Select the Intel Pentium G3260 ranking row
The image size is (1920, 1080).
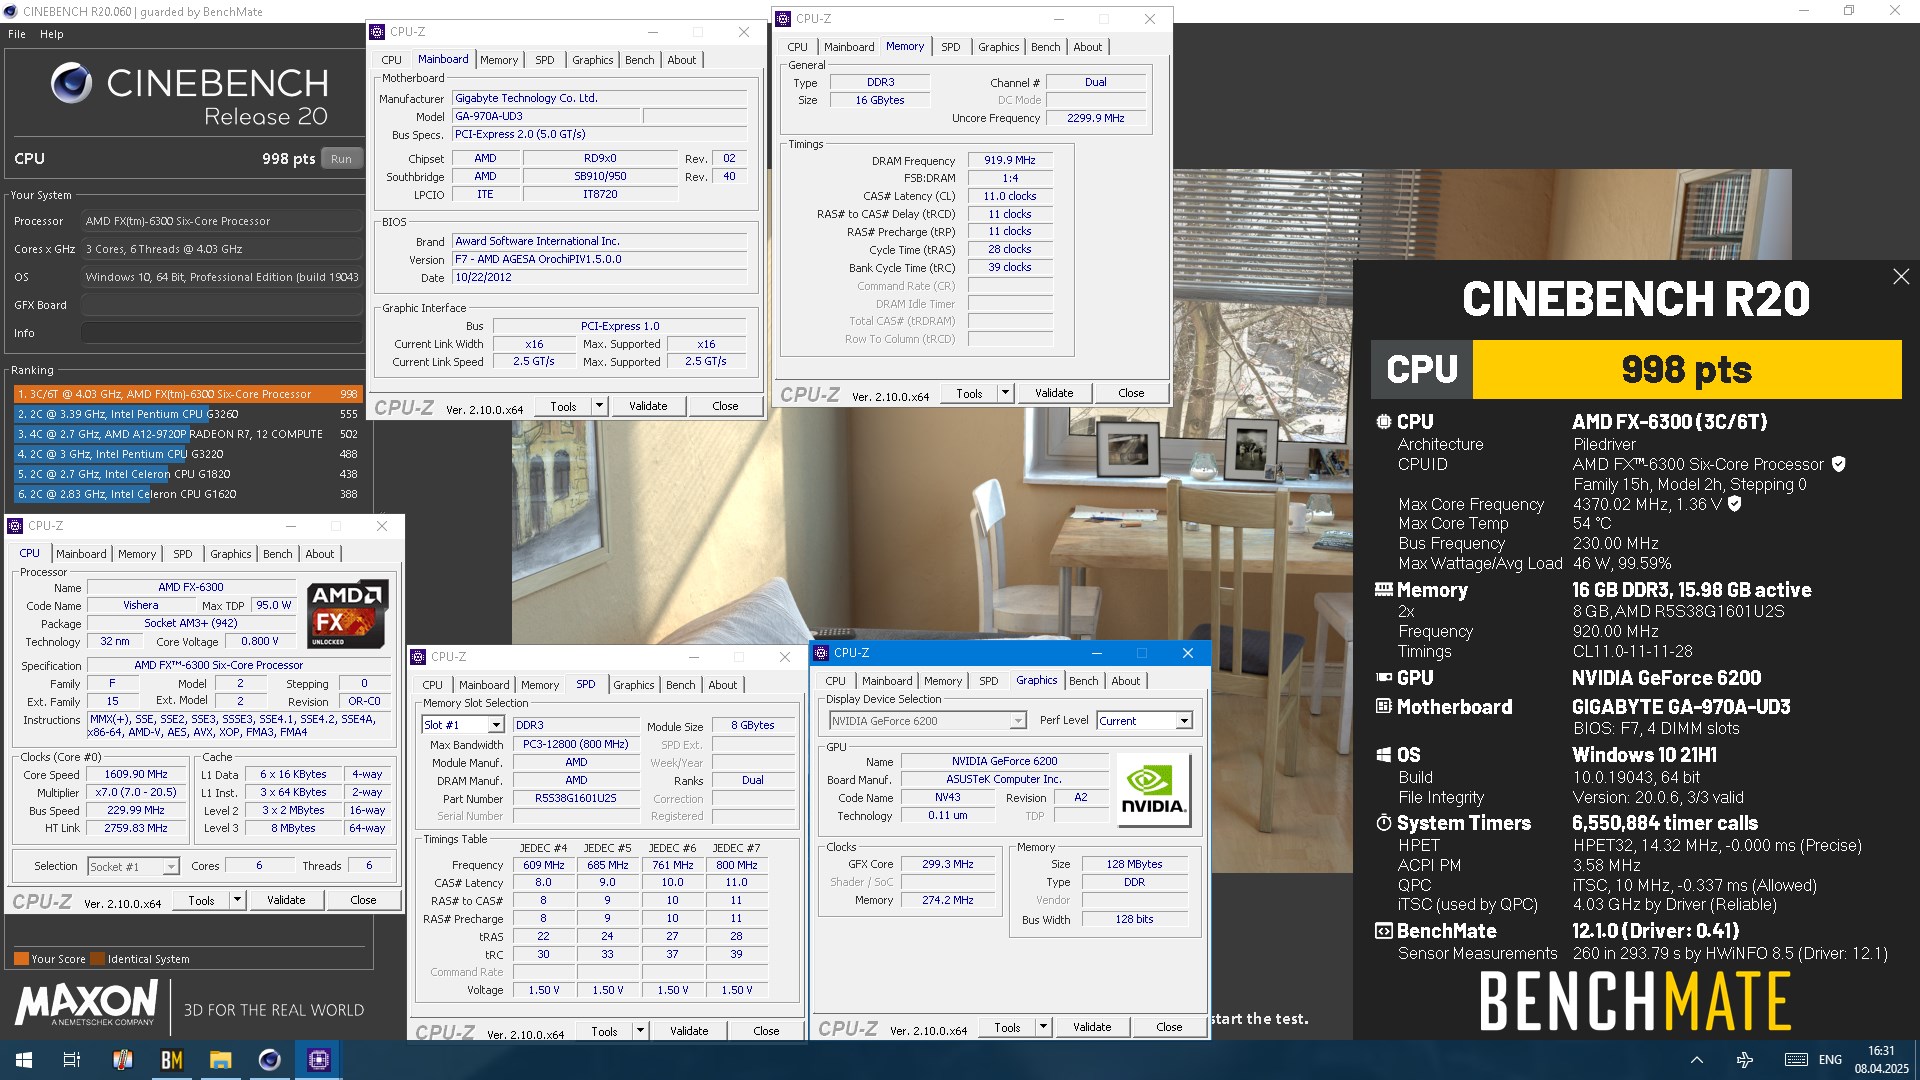coord(188,414)
